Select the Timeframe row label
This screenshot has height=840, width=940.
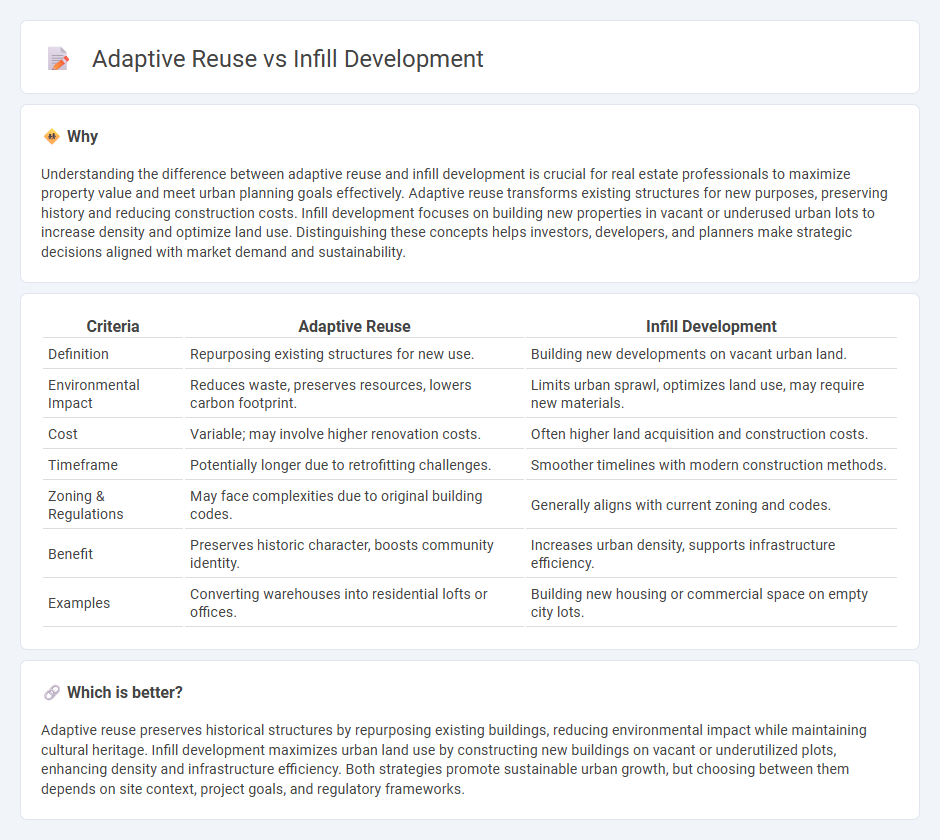point(83,465)
